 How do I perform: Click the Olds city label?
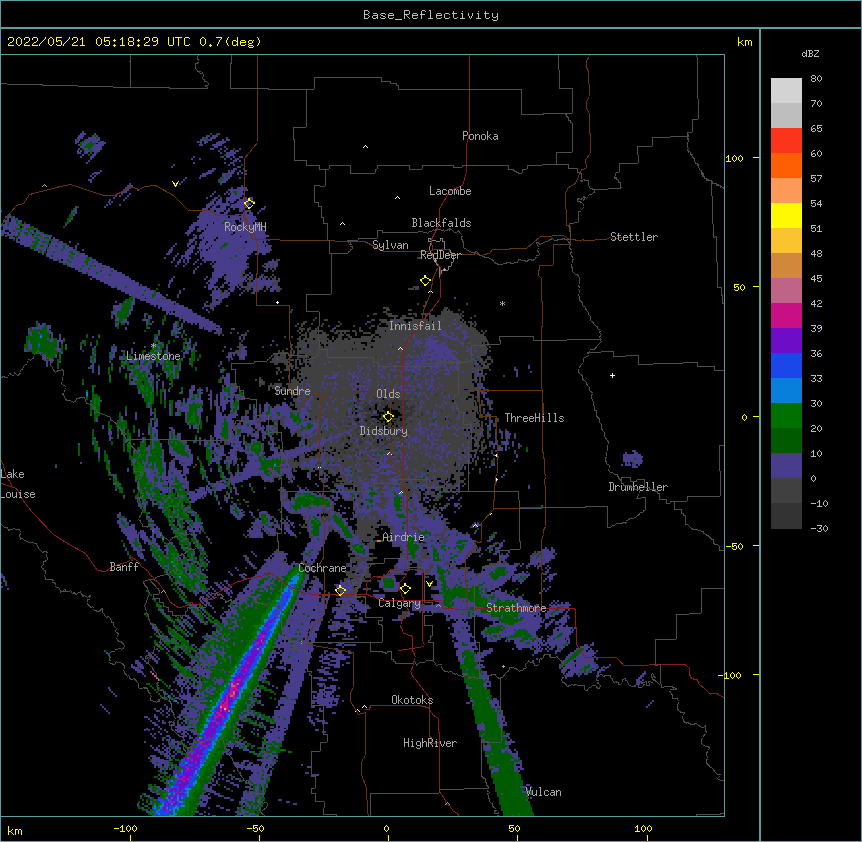coord(388,394)
